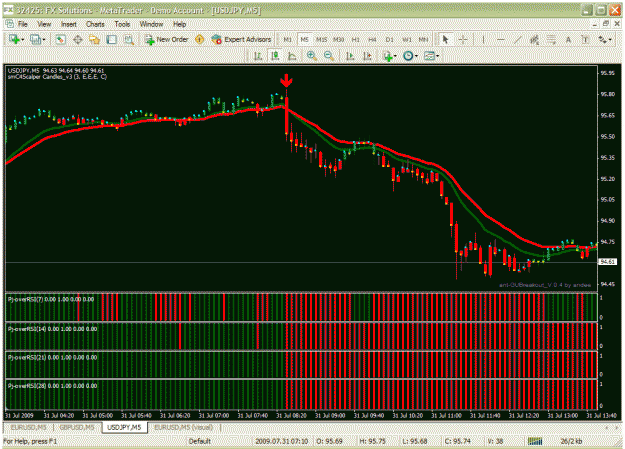Launch the Strategy Tester icon

pos(129,39)
